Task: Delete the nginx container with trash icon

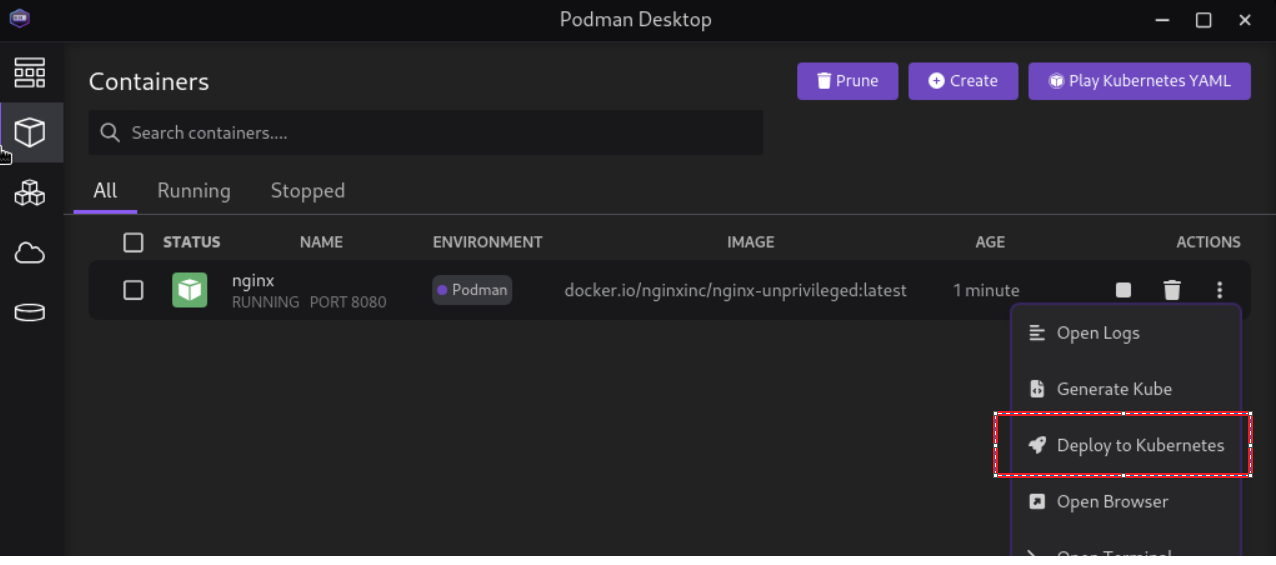Action: [1172, 290]
